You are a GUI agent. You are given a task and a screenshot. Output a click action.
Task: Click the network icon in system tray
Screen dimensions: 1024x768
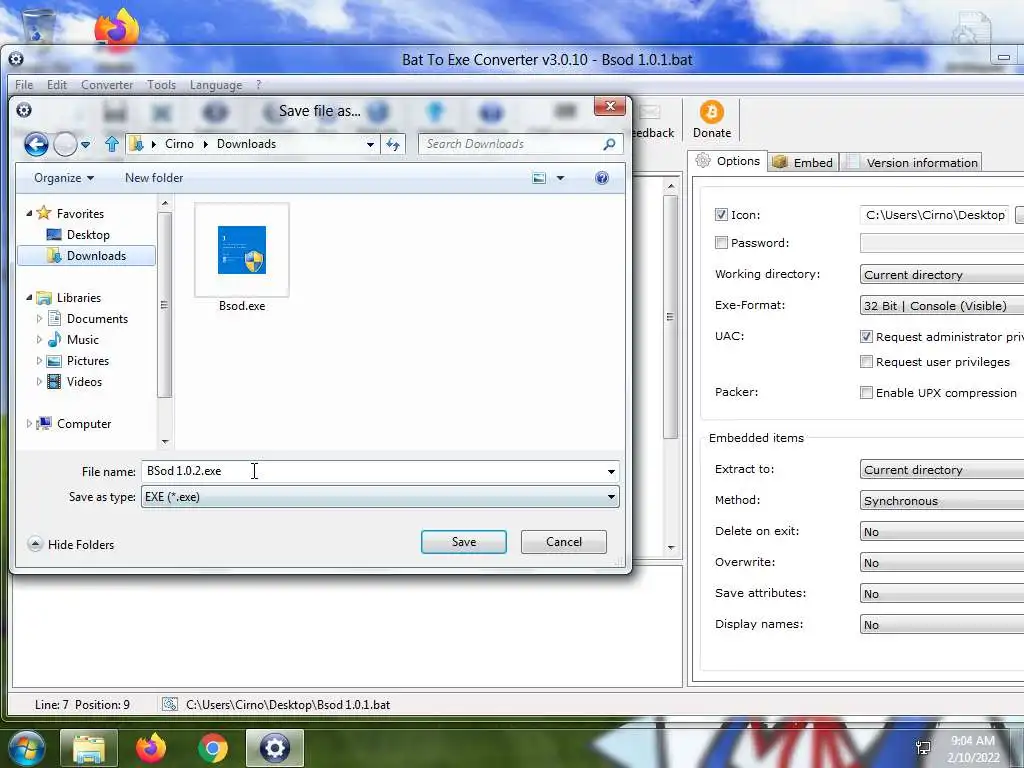pos(923,748)
